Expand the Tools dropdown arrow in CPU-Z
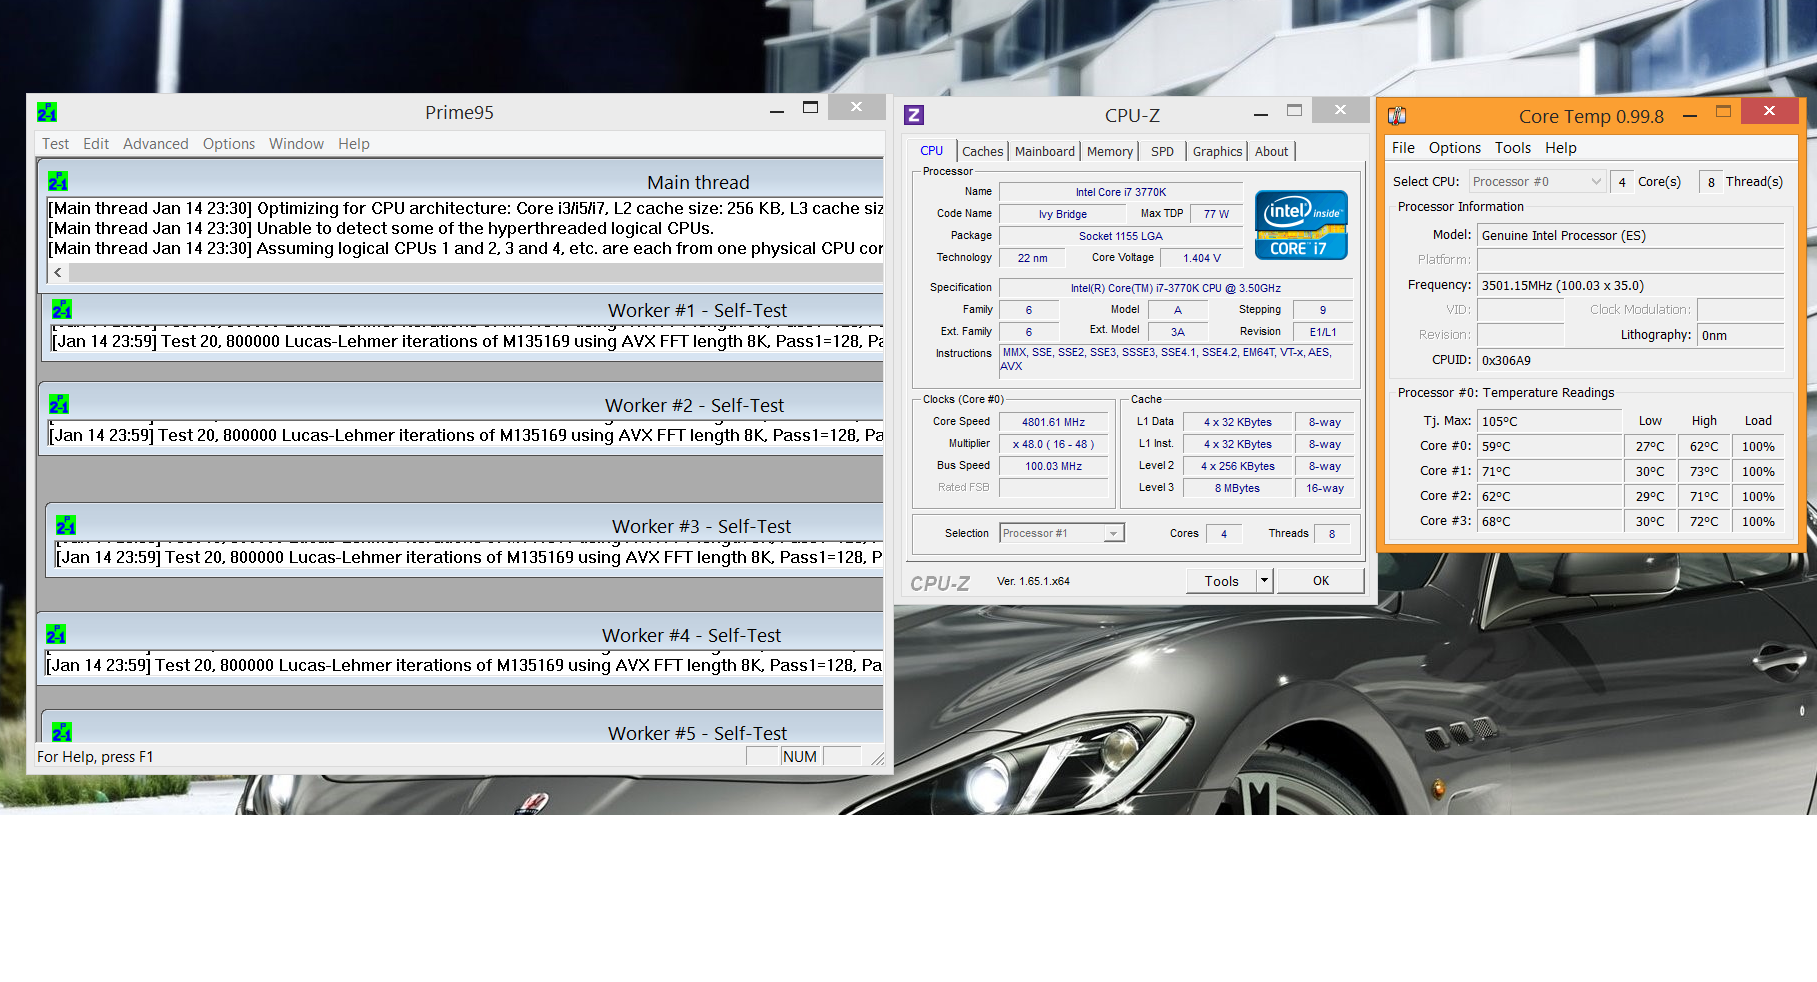 pyautogui.click(x=1264, y=580)
